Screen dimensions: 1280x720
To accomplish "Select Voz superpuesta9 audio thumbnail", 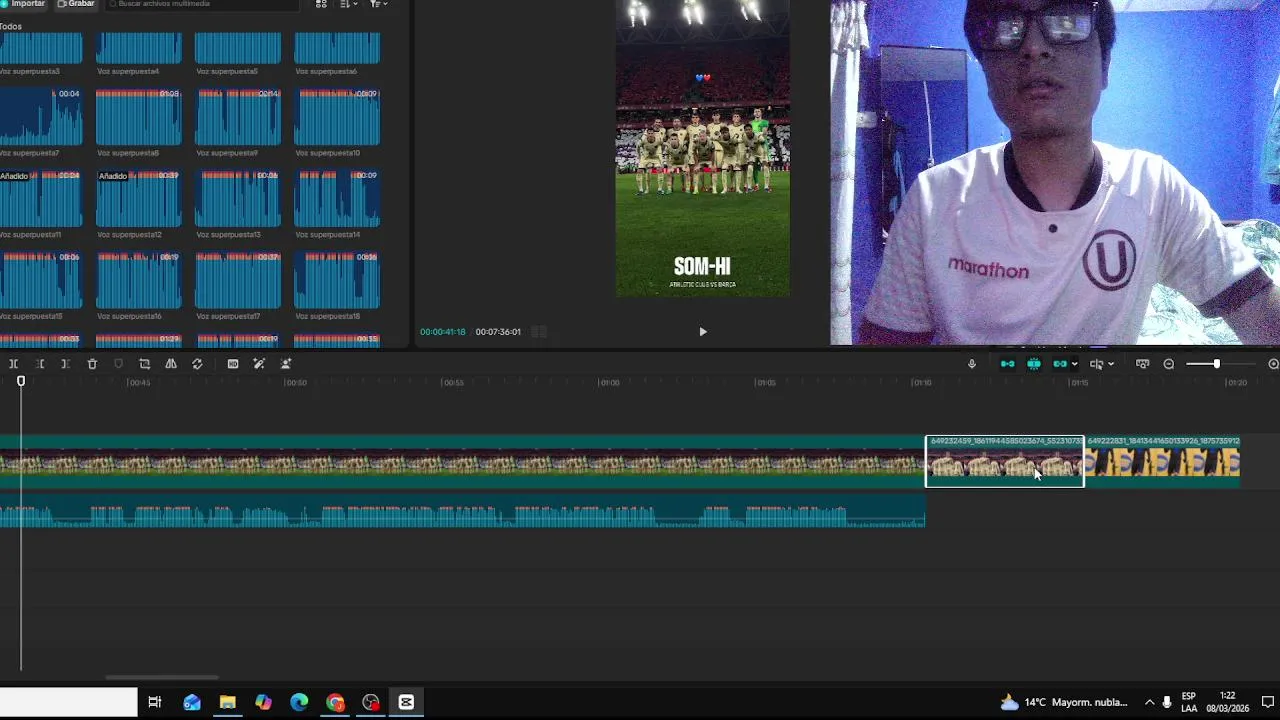I will [238, 117].
